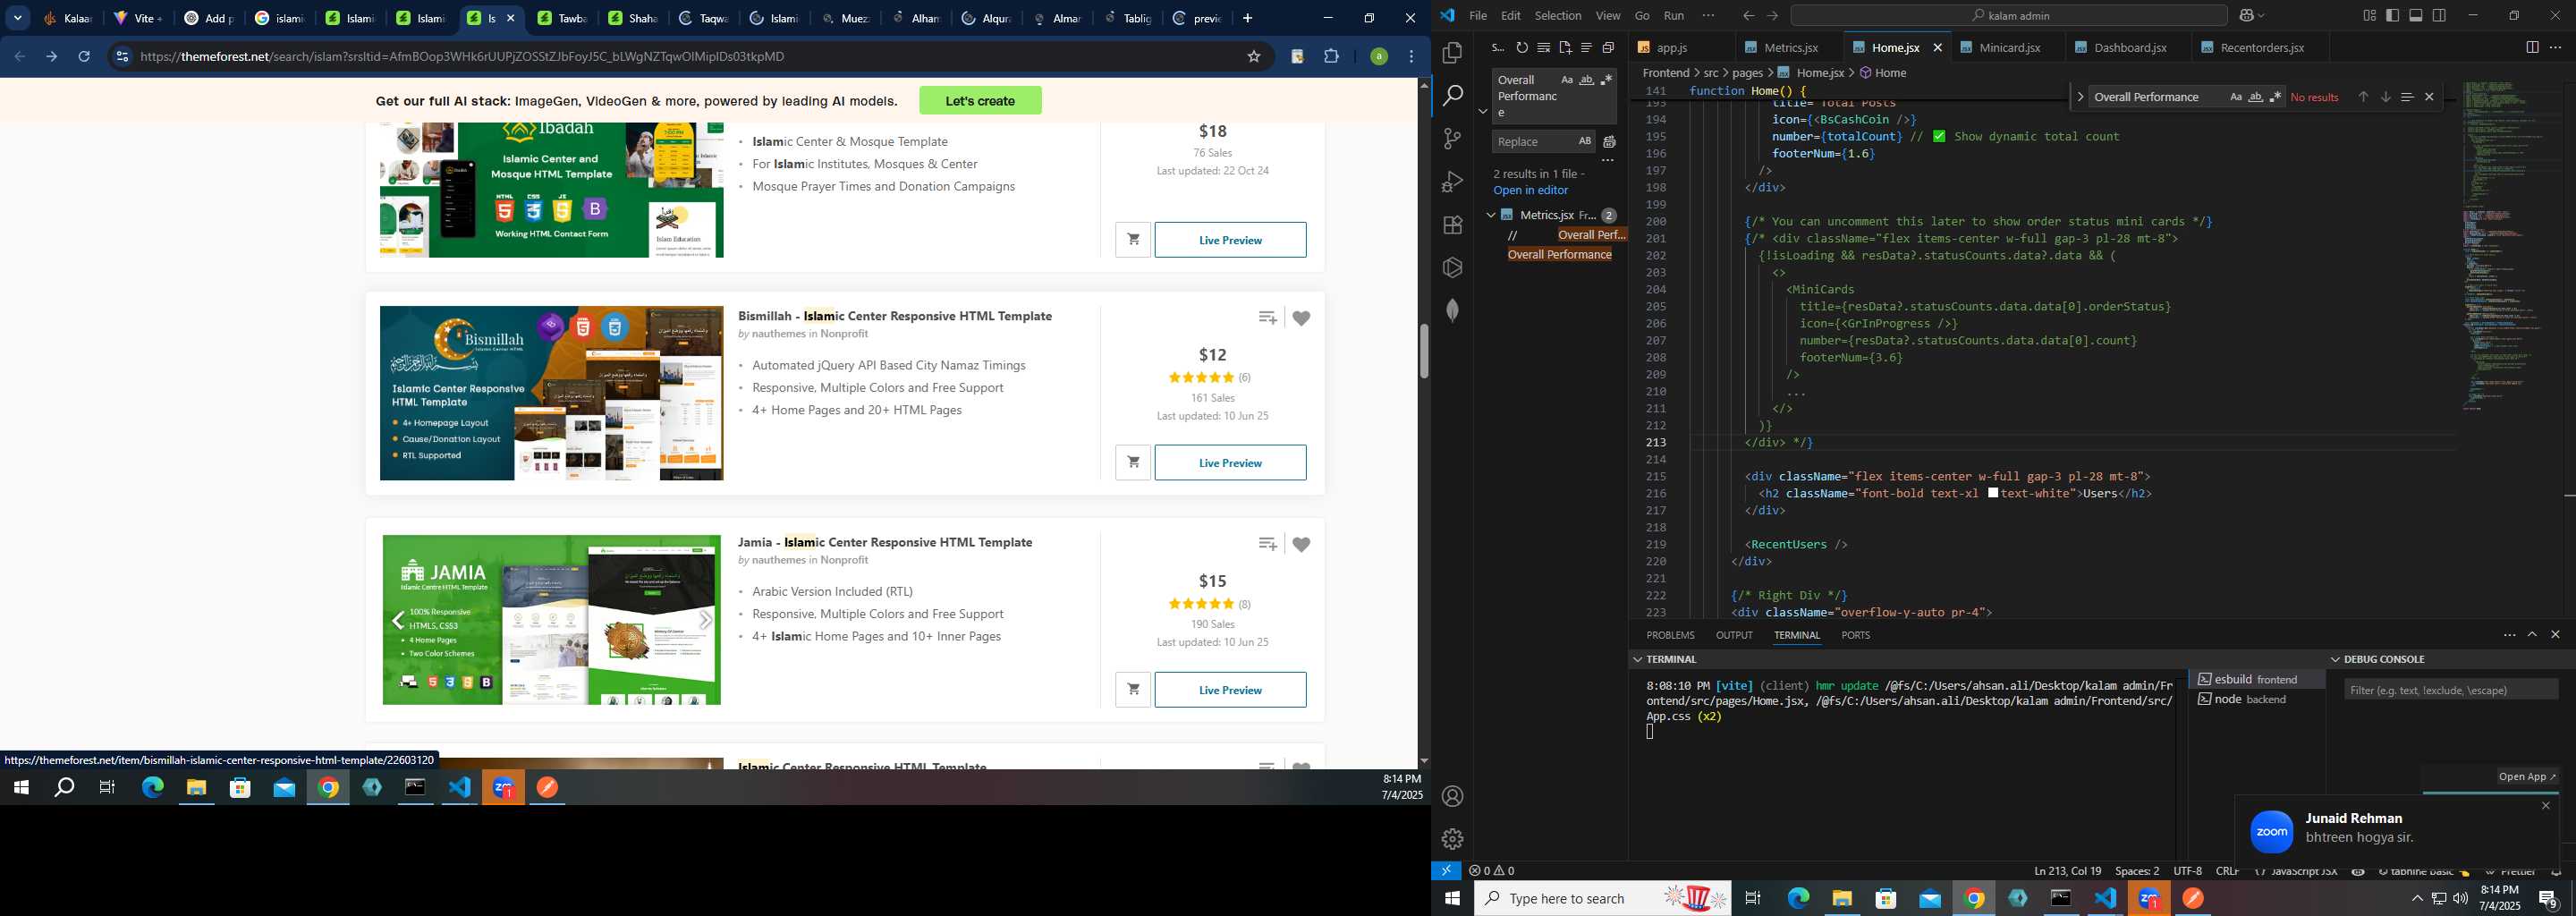Open Live Preview for Bismillah template
The width and height of the screenshot is (2576, 916).
point(1230,463)
